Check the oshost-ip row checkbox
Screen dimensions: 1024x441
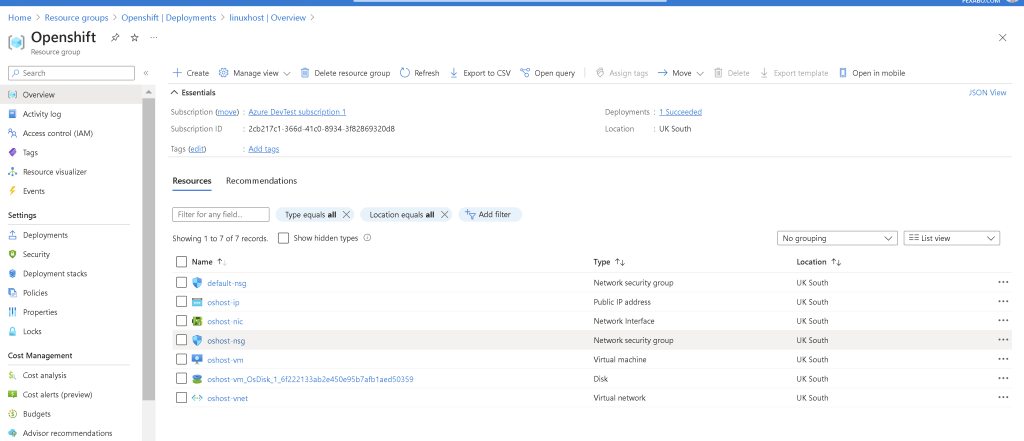(182, 302)
